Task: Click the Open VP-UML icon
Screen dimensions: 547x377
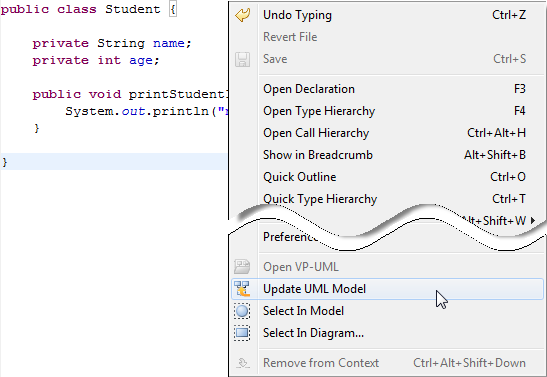Action: coord(242,267)
